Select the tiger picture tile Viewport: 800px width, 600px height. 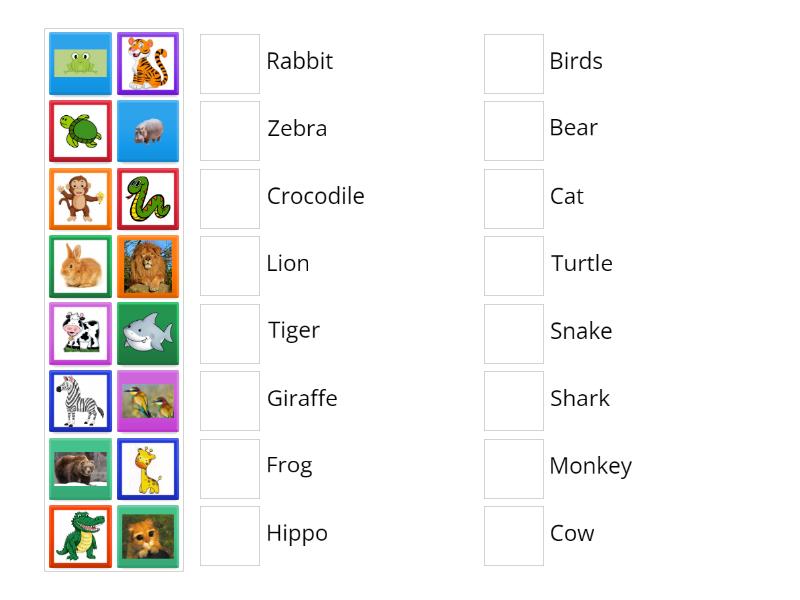point(148,62)
